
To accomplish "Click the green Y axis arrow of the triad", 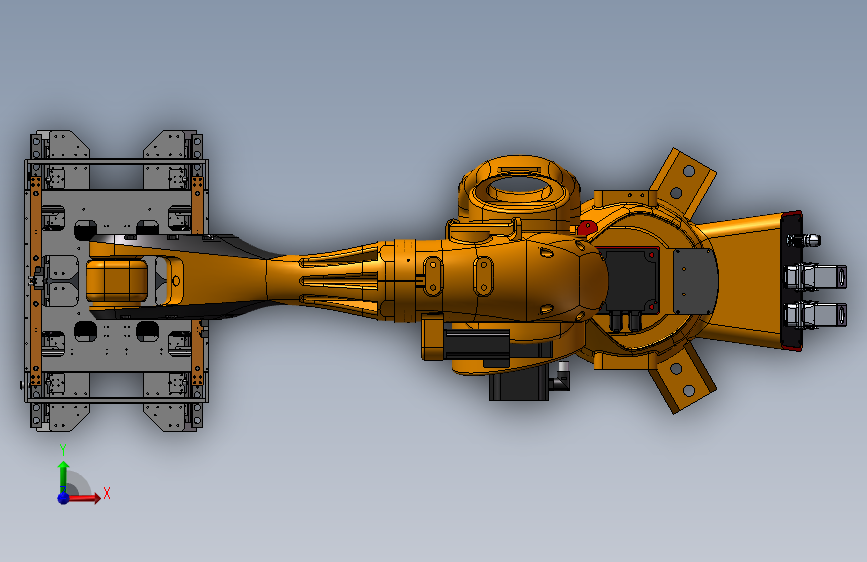I will pyautogui.click(x=64, y=476).
